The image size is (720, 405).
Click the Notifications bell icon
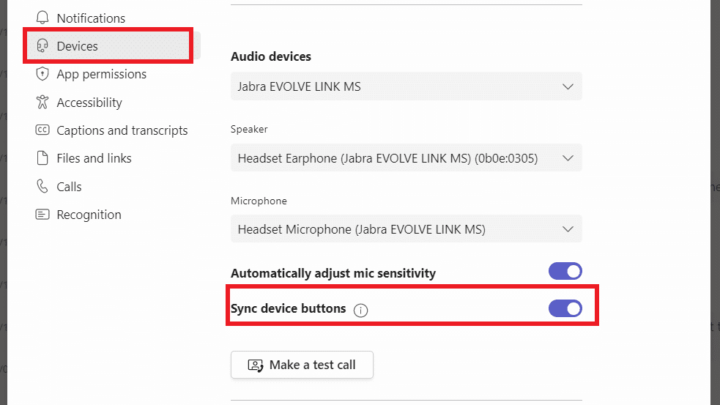click(42, 18)
